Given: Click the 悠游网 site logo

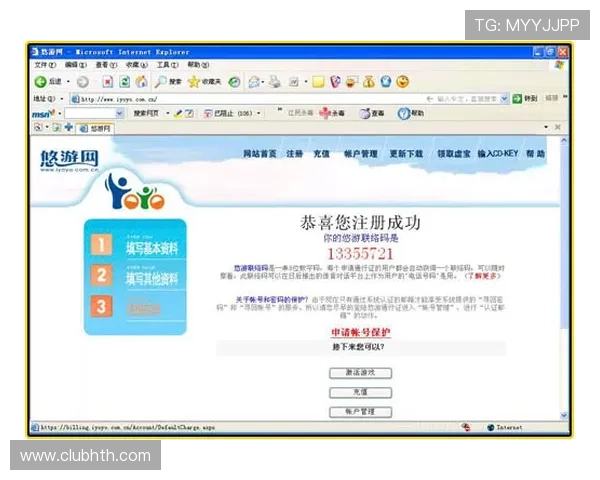Looking at the screenshot, I should pyautogui.click(x=69, y=160).
